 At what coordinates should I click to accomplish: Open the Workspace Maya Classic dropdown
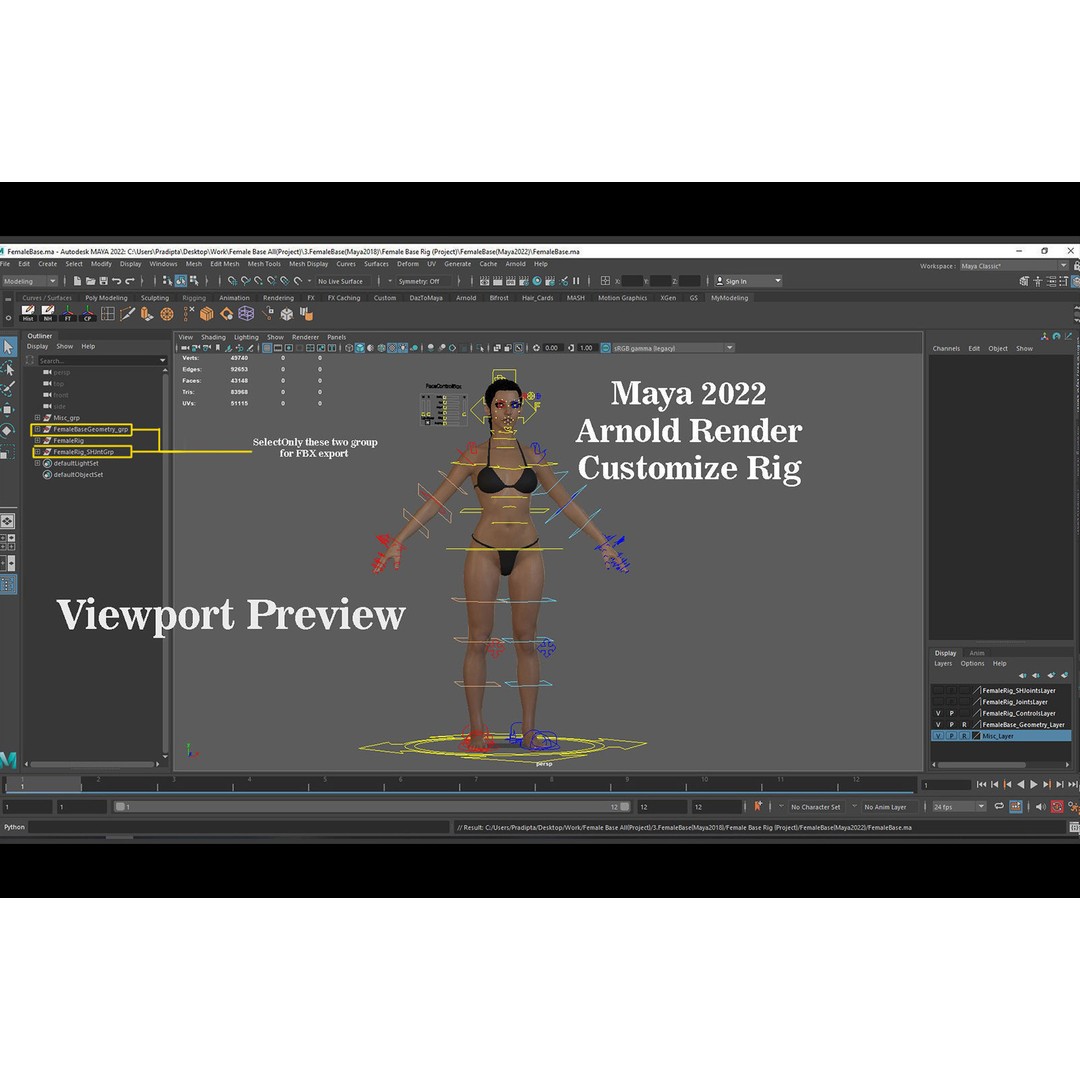1014,266
